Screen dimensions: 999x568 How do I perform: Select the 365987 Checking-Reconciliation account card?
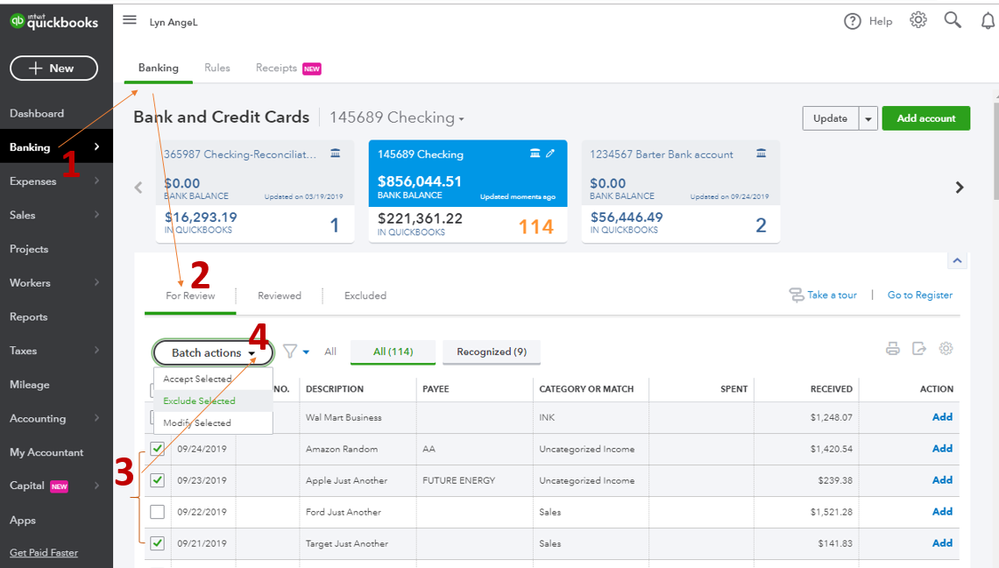click(255, 192)
